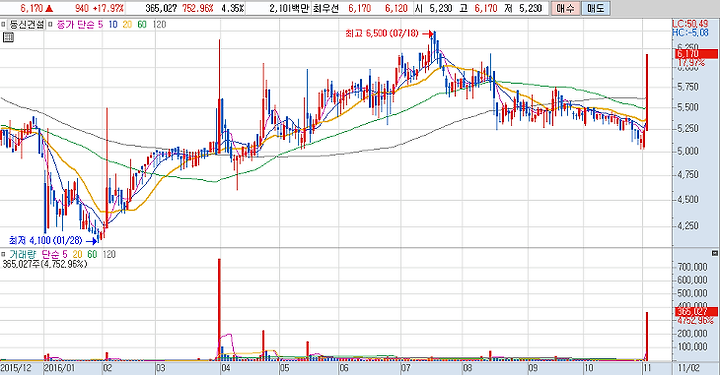Toggle the price 120-day moving average
This screenshot has width=720, height=375.
click(x=159, y=24)
